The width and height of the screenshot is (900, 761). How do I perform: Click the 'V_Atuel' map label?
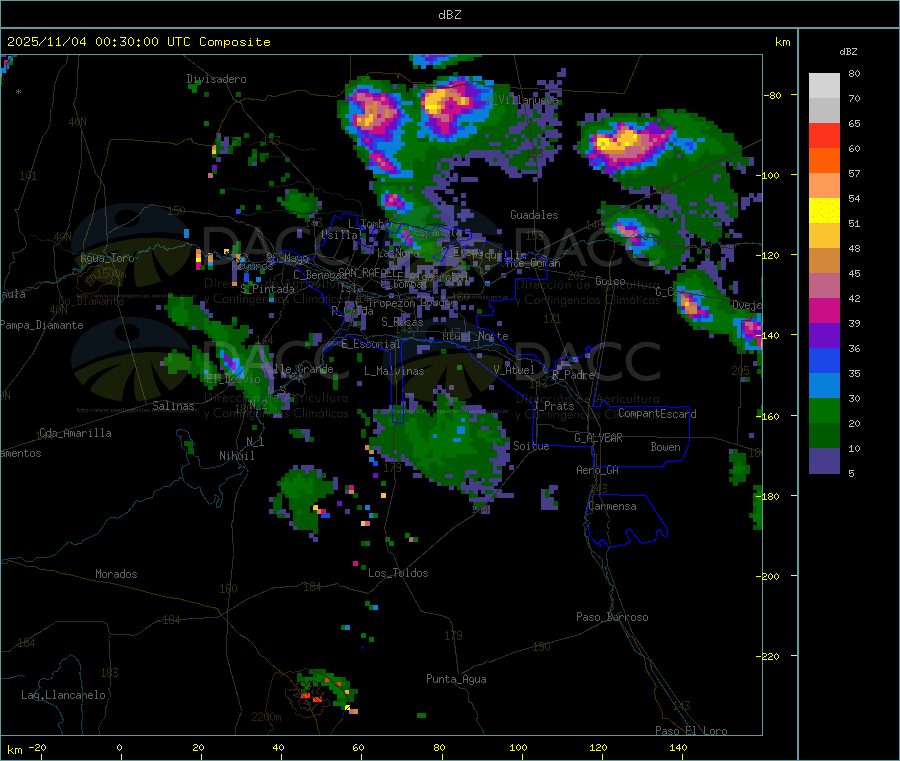(x=514, y=370)
